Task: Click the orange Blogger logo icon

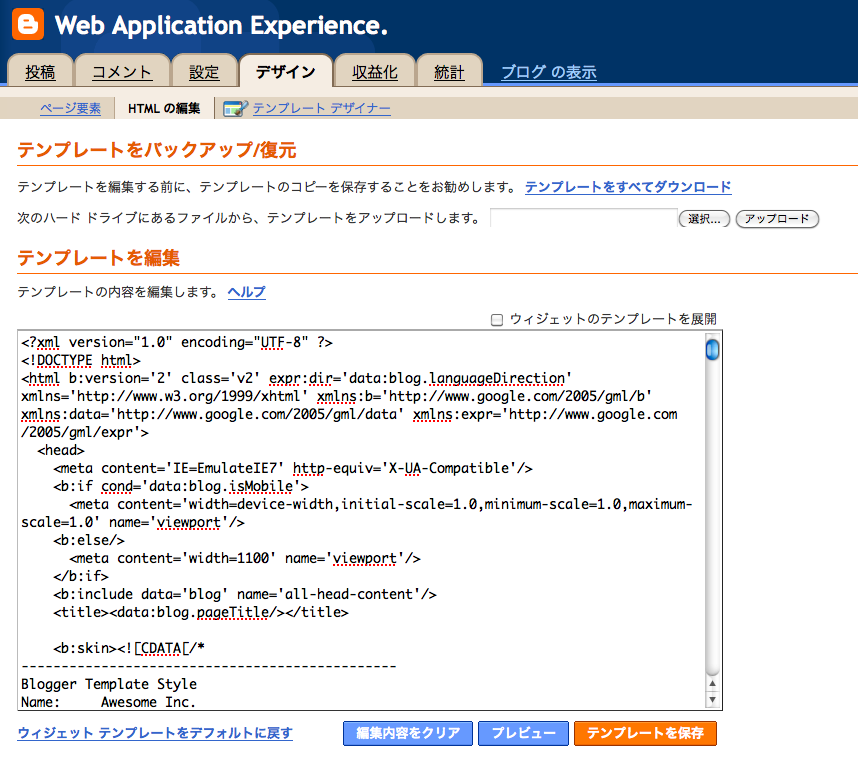Action: pos(28,24)
